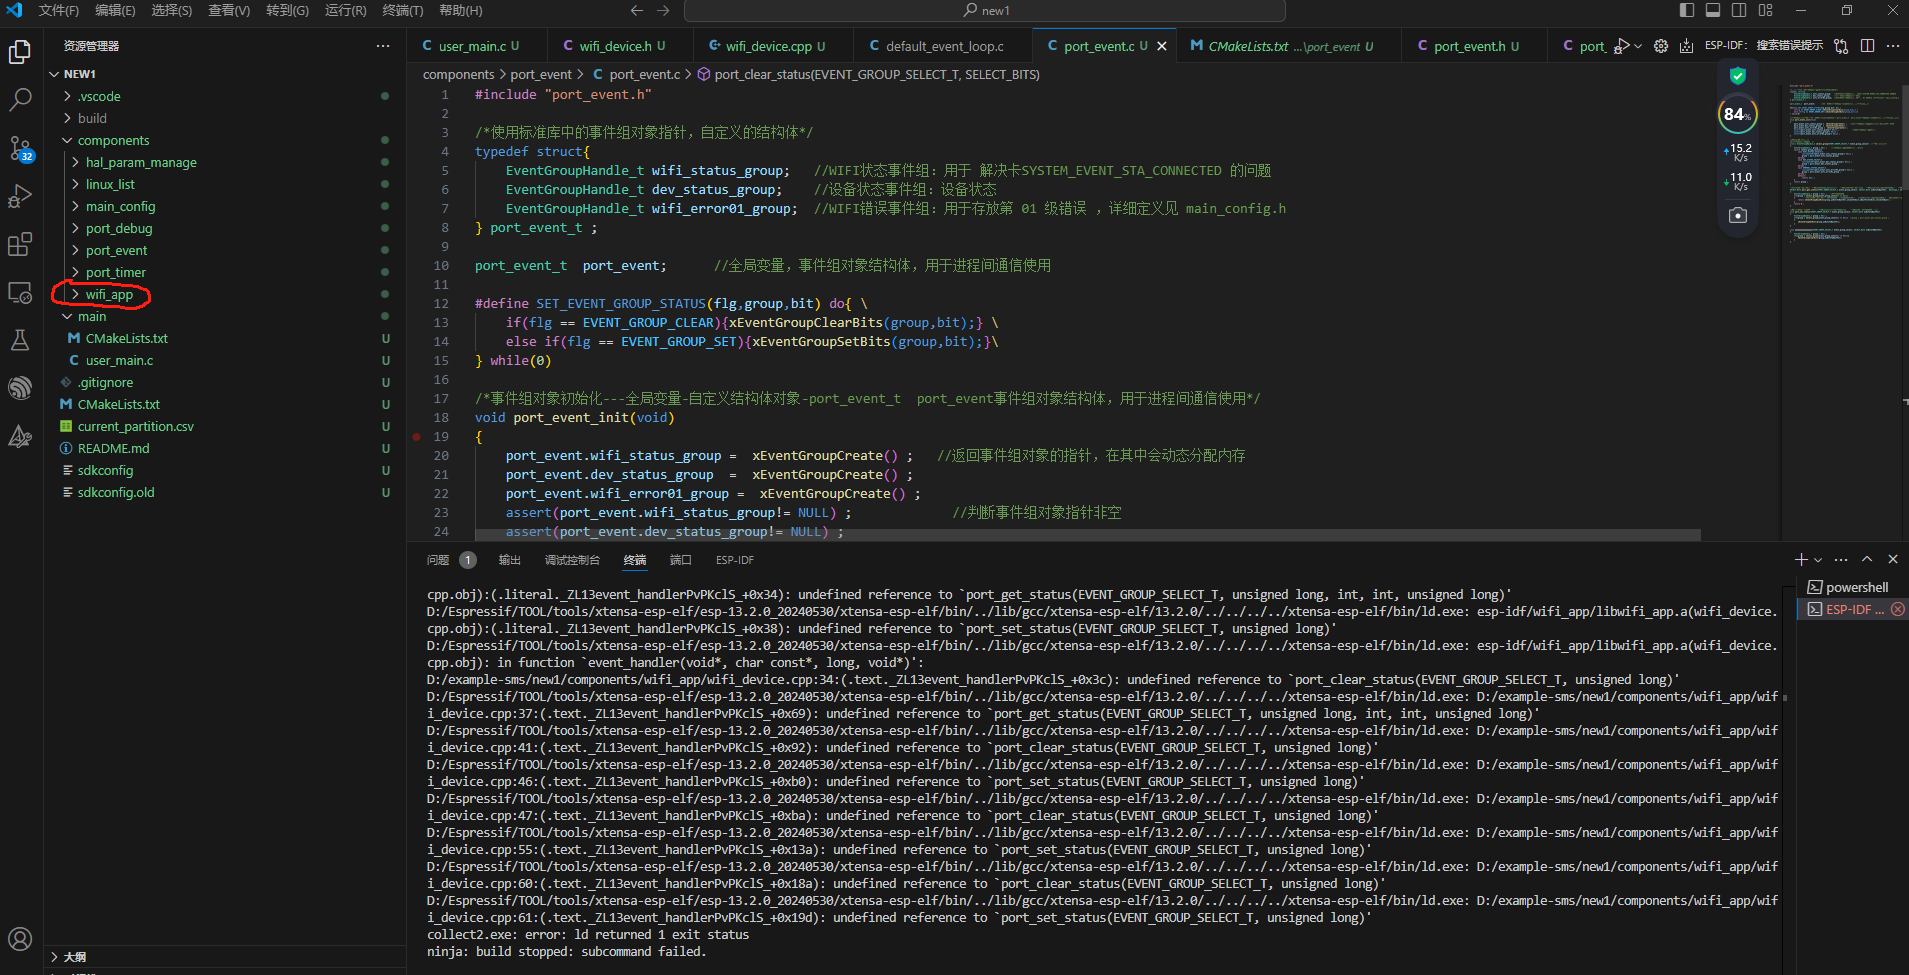This screenshot has width=1909, height=975.
Task: Kill the ESP-IDF terminal via red circle X
Action: pyautogui.click(x=1897, y=609)
